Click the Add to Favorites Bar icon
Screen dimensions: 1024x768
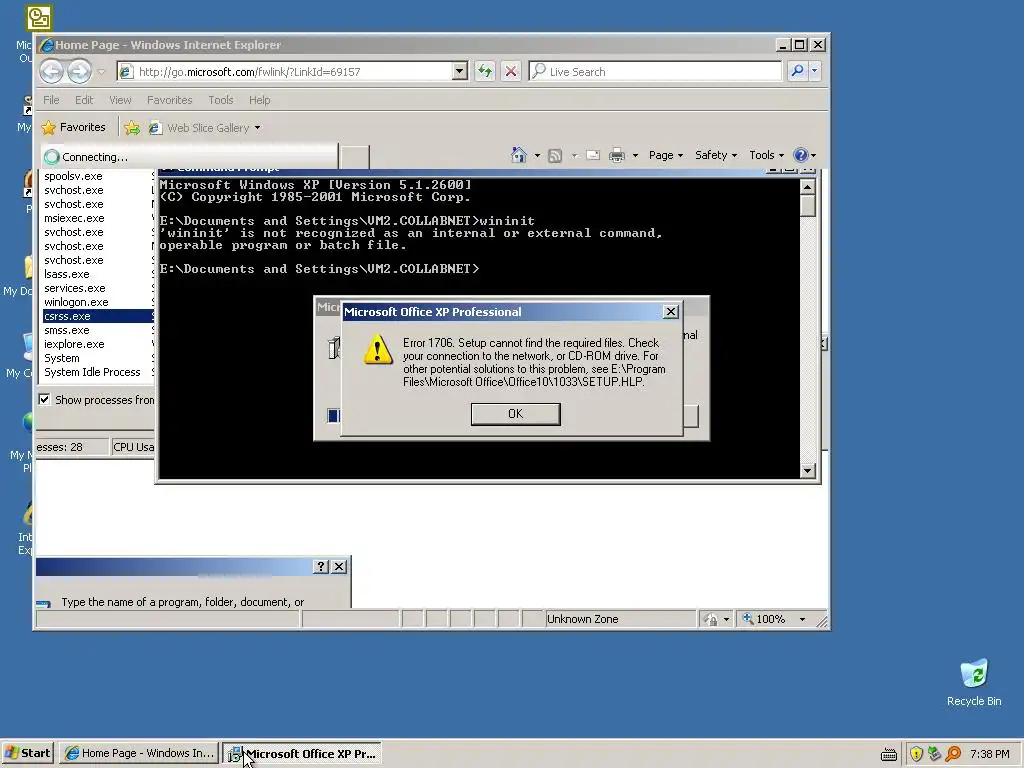132,128
